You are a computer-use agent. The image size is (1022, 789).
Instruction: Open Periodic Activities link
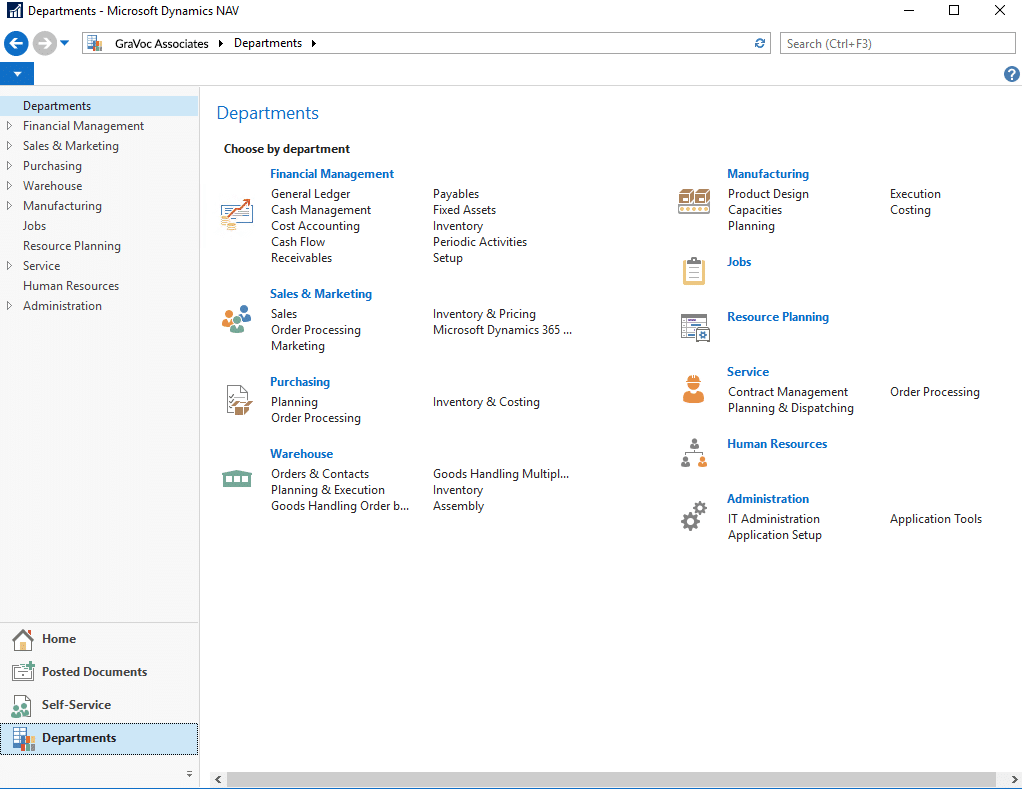[480, 242]
